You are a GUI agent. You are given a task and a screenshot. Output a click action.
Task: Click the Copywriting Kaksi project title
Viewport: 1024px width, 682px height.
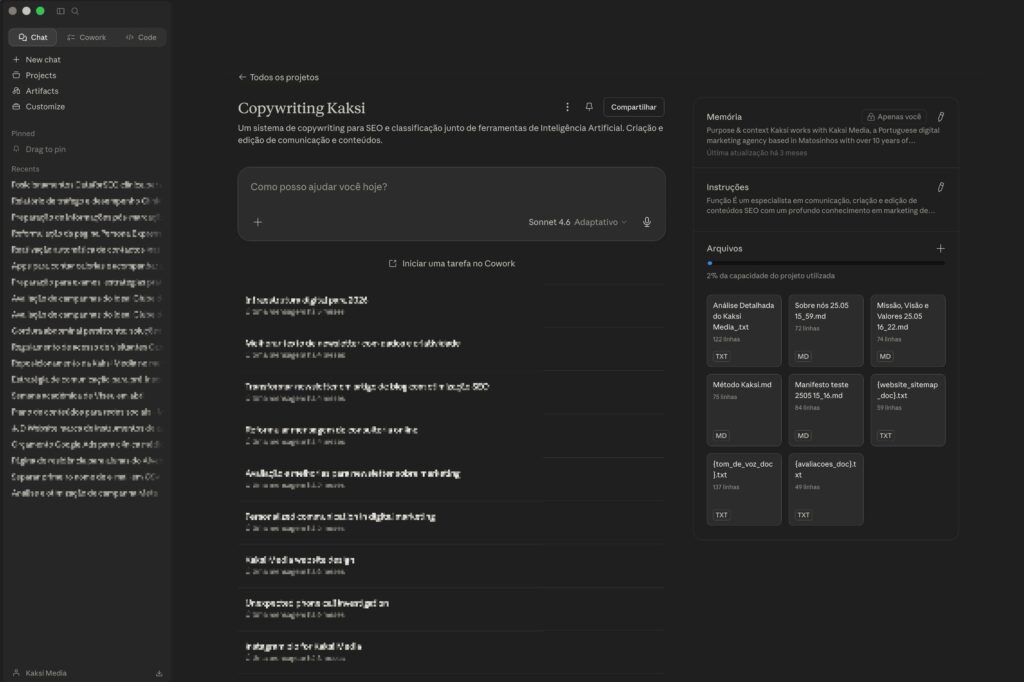(x=301, y=108)
